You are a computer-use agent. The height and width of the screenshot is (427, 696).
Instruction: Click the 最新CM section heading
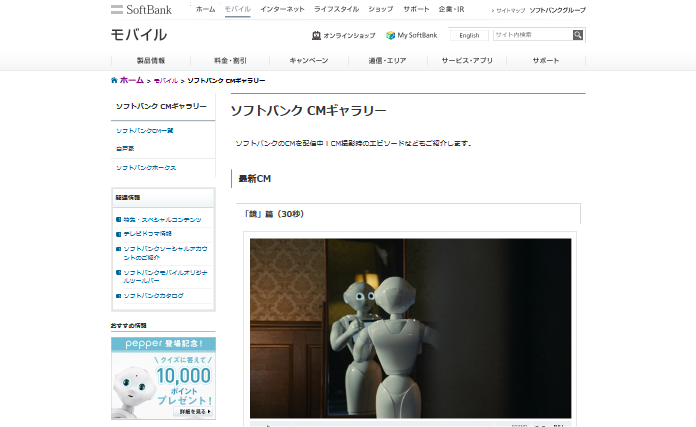point(254,179)
